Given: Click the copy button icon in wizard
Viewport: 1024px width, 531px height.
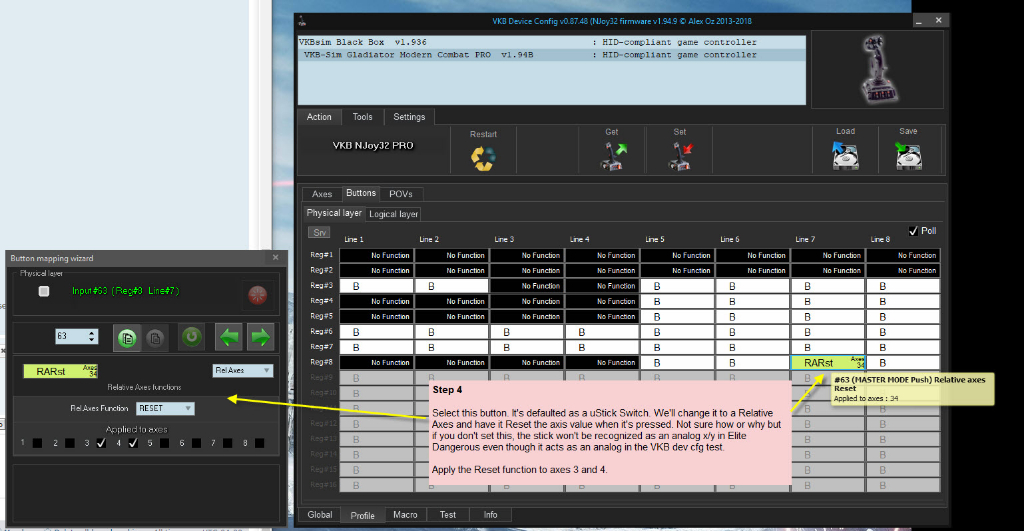Looking at the screenshot, I should coord(127,338).
